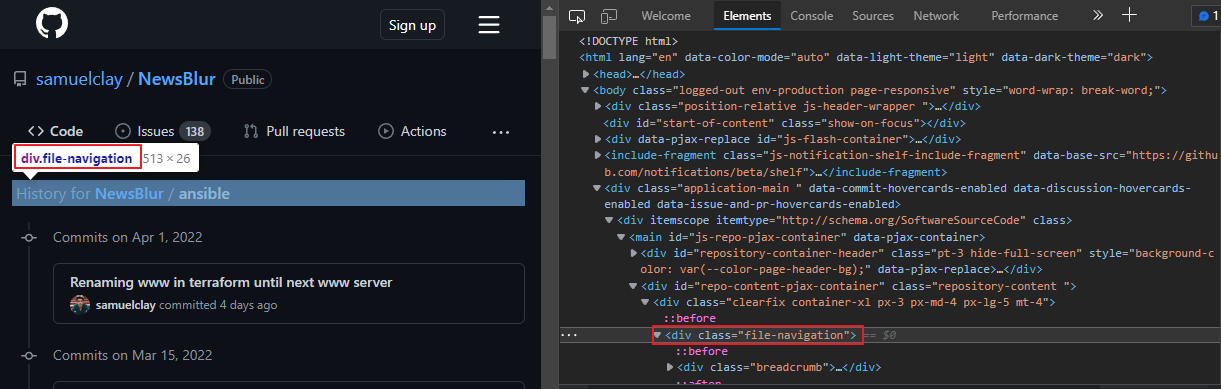Click the DOM row actions ellipsis
Viewport: 1221px width, 389px height.
pos(569,335)
